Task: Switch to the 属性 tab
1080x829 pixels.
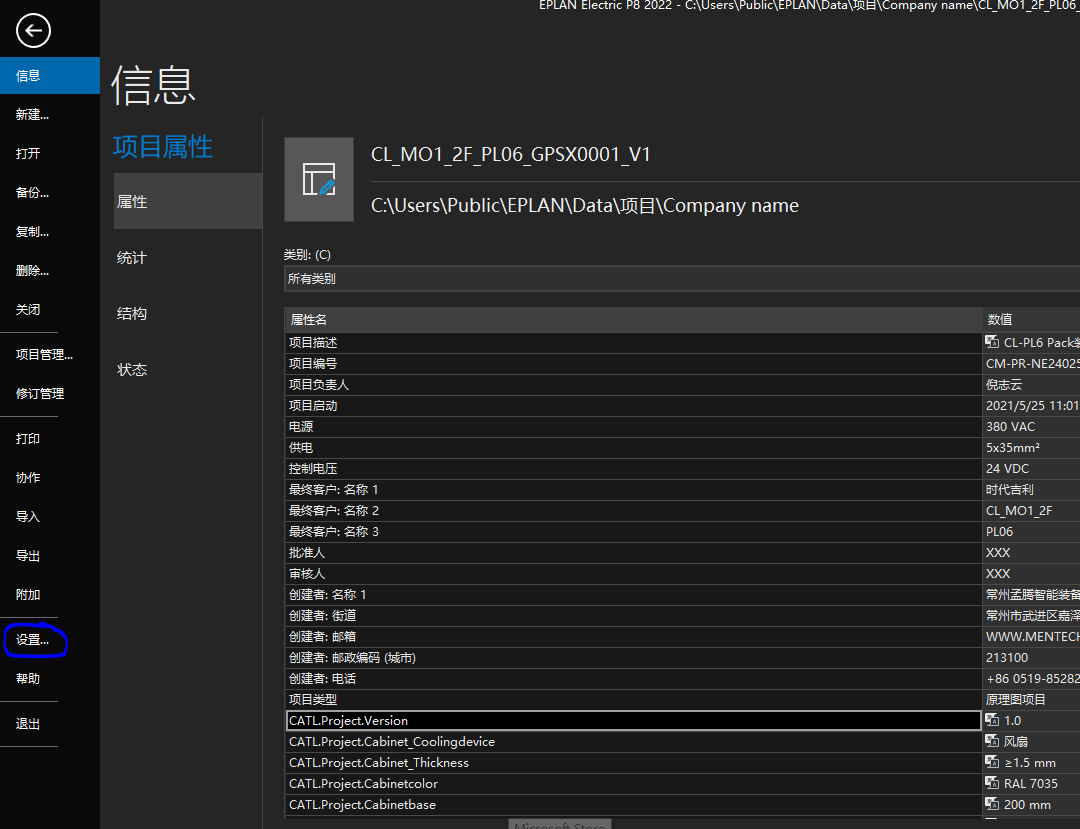Action: tap(188, 202)
